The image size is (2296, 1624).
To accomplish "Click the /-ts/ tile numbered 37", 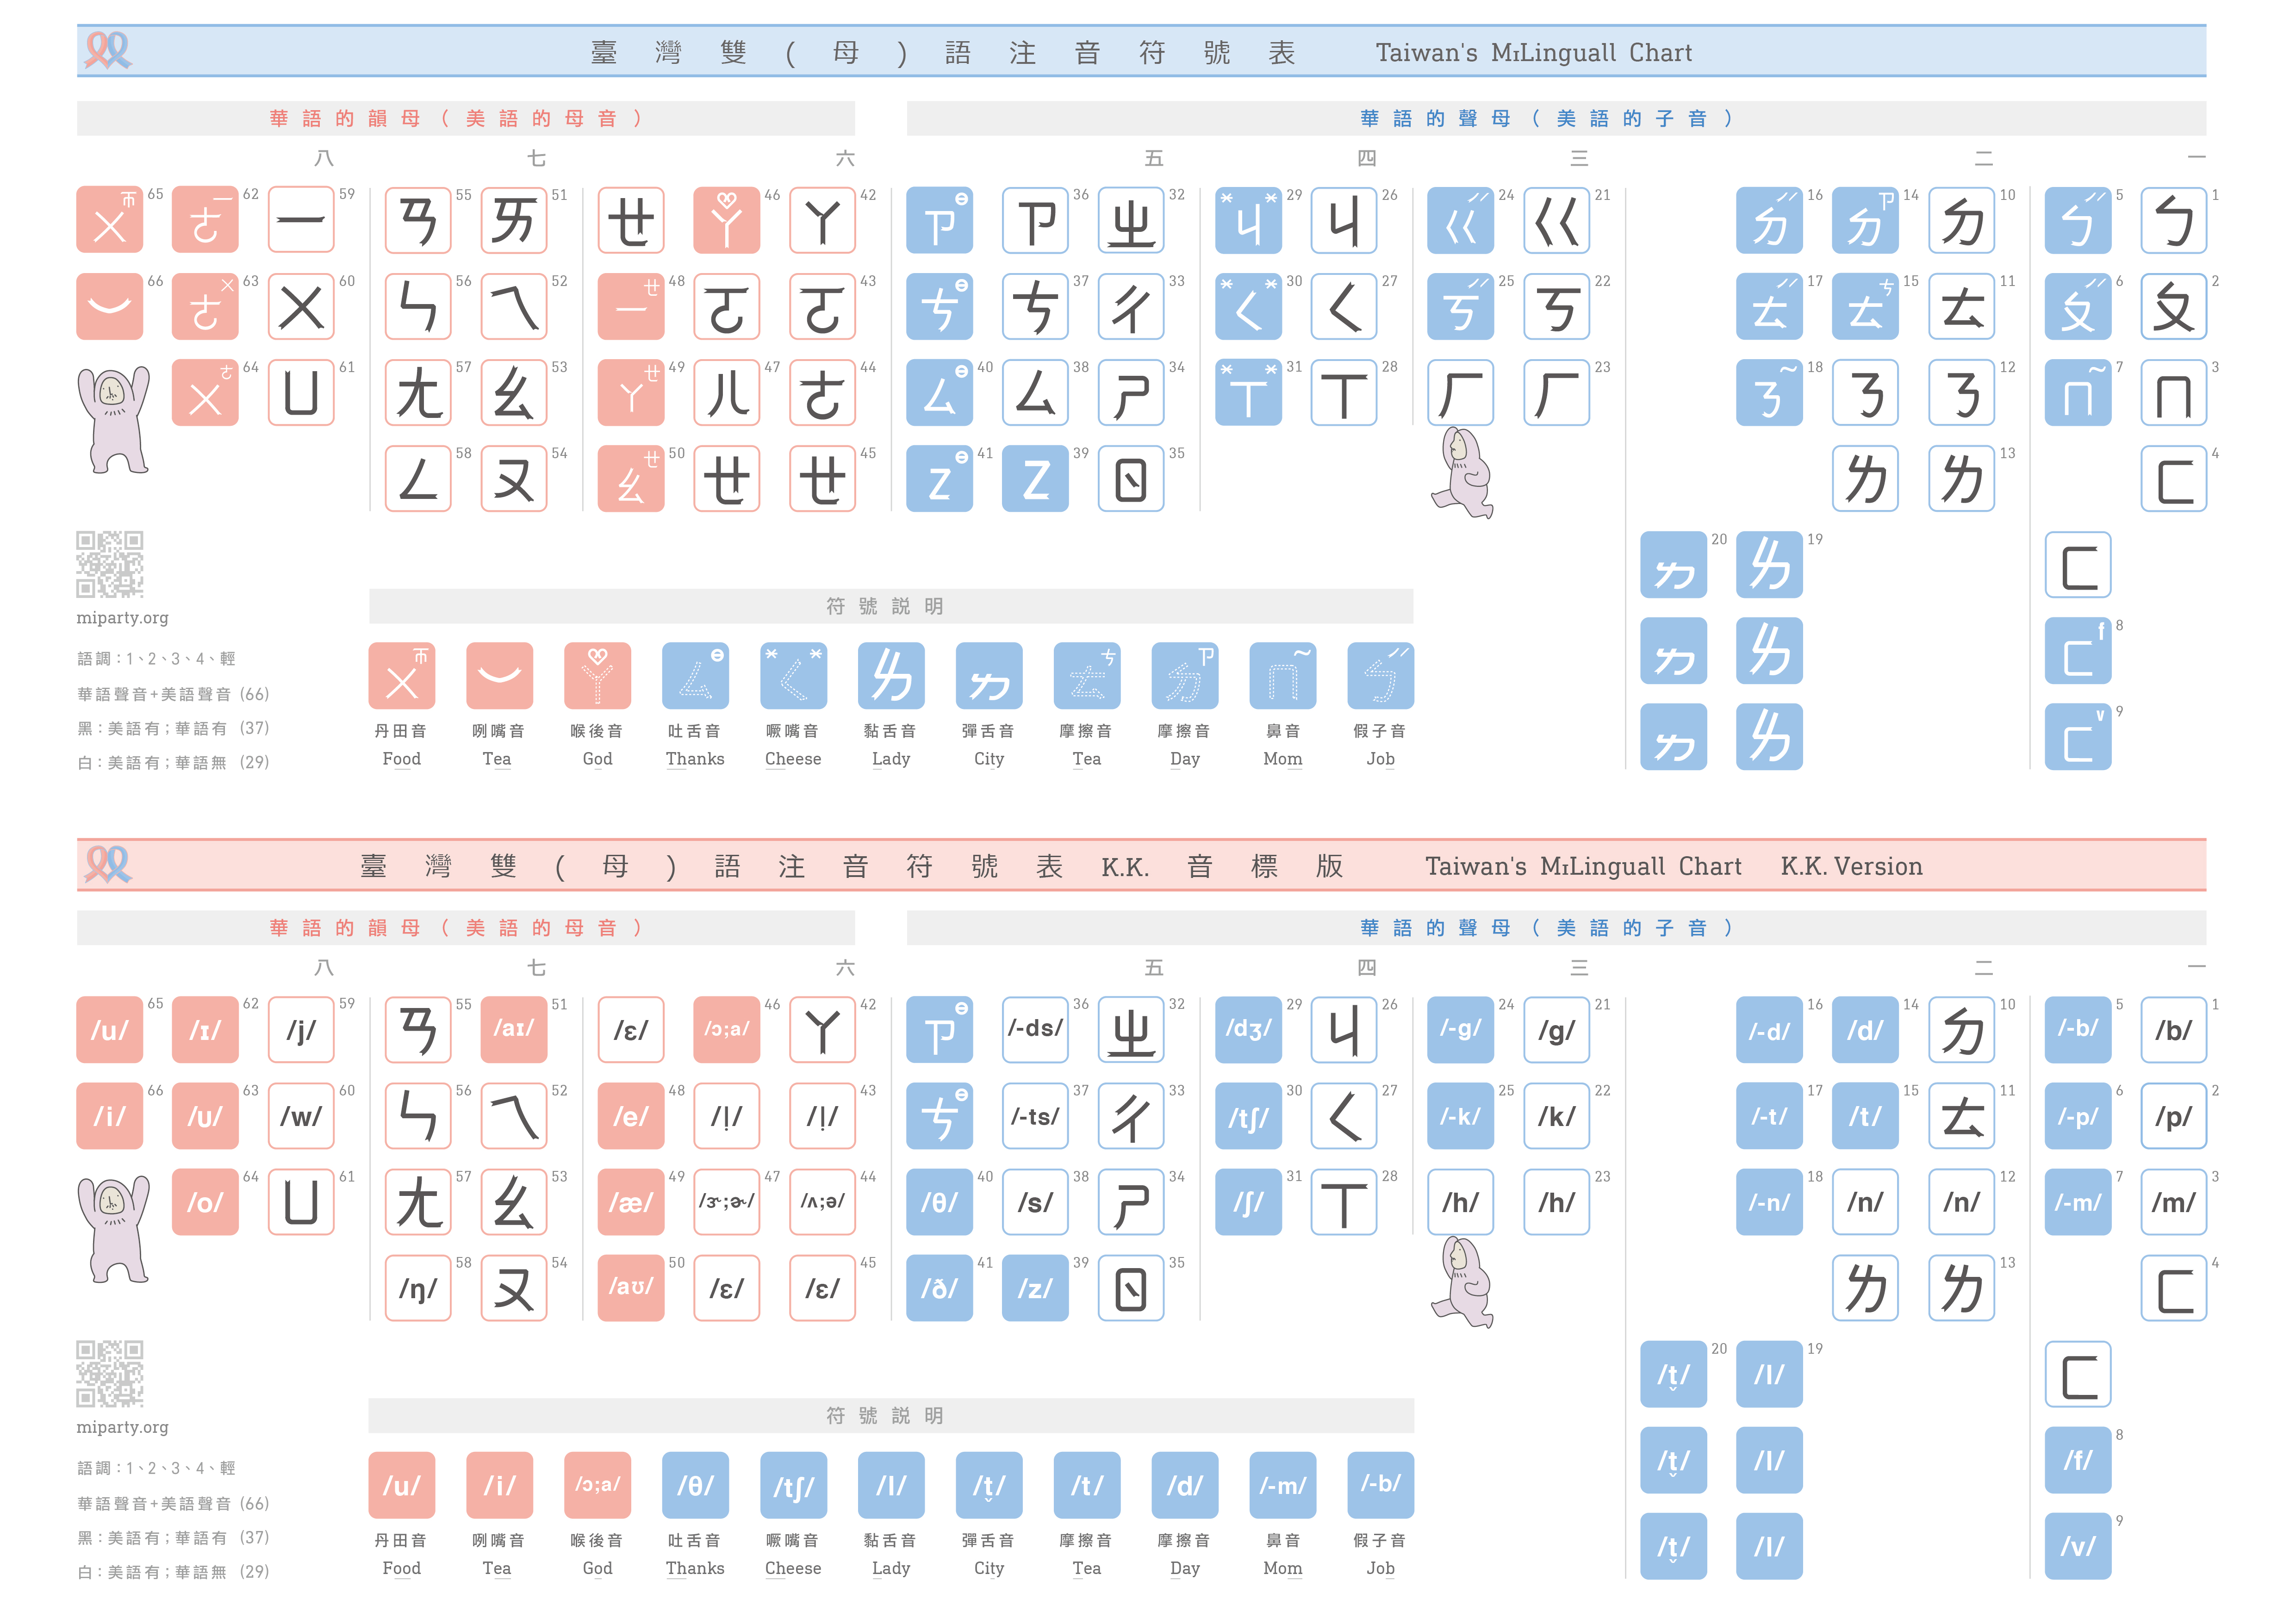I will (x=1035, y=1116).
